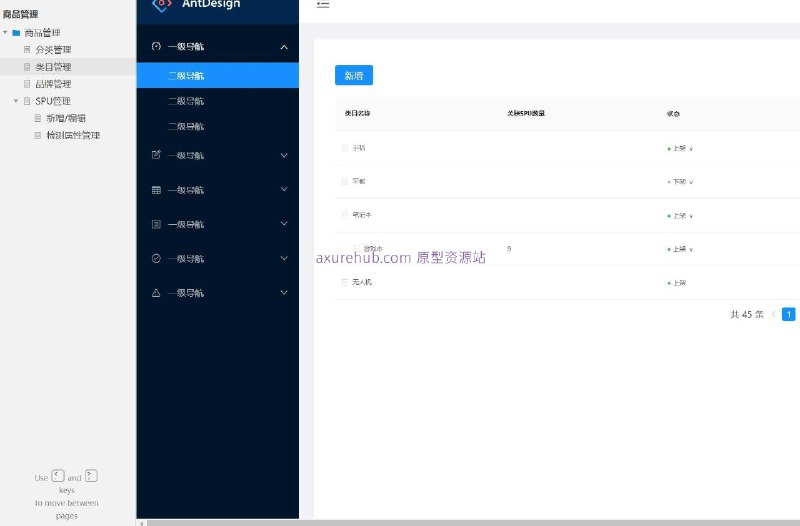Viewport: 800px width, 526px height.
Task: Click the page icon next to 品牌管理
Action: pyautogui.click(x=27, y=84)
